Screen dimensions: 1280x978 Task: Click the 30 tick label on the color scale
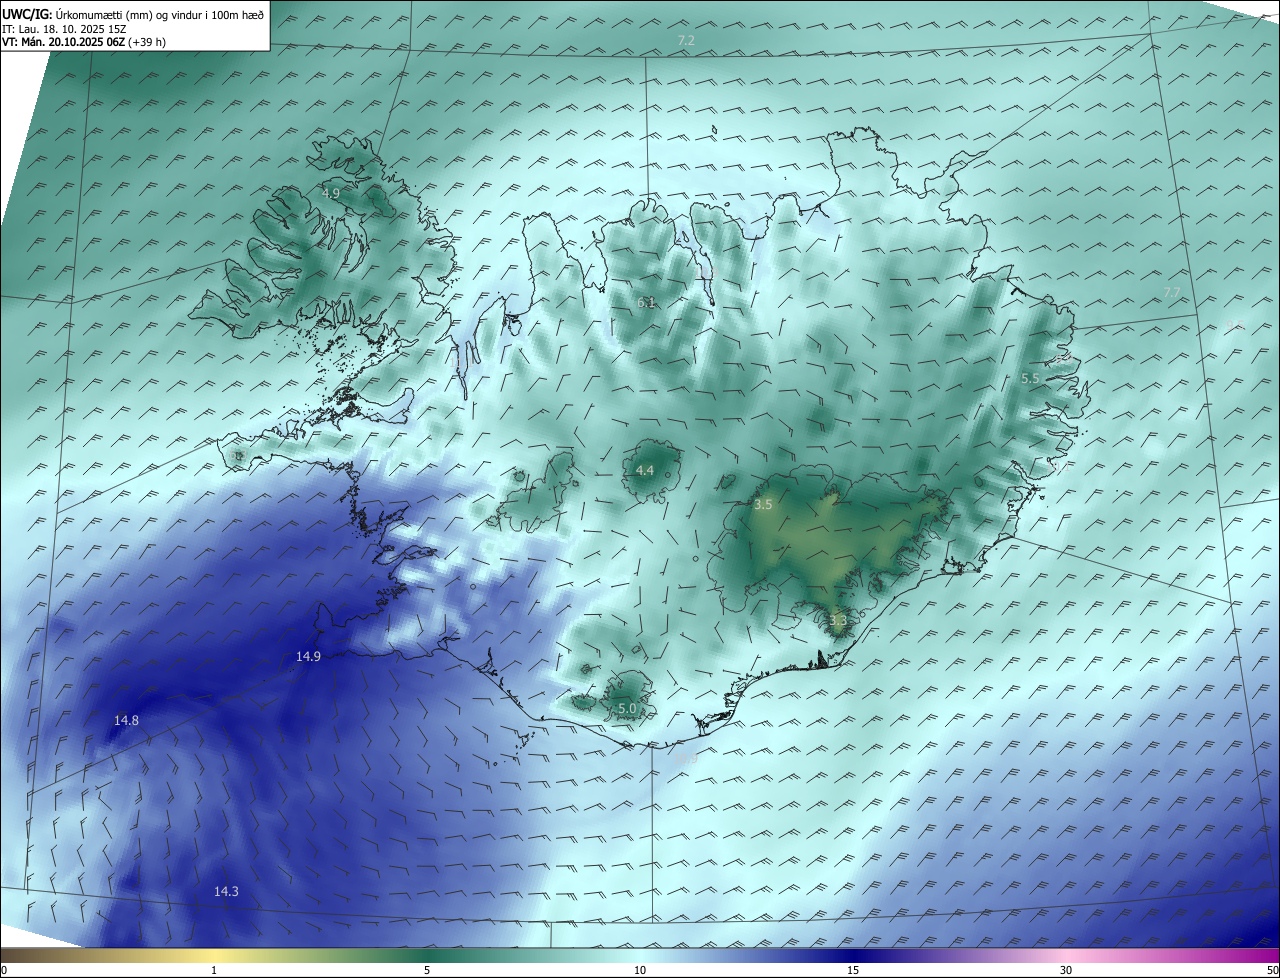[x=1066, y=970]
